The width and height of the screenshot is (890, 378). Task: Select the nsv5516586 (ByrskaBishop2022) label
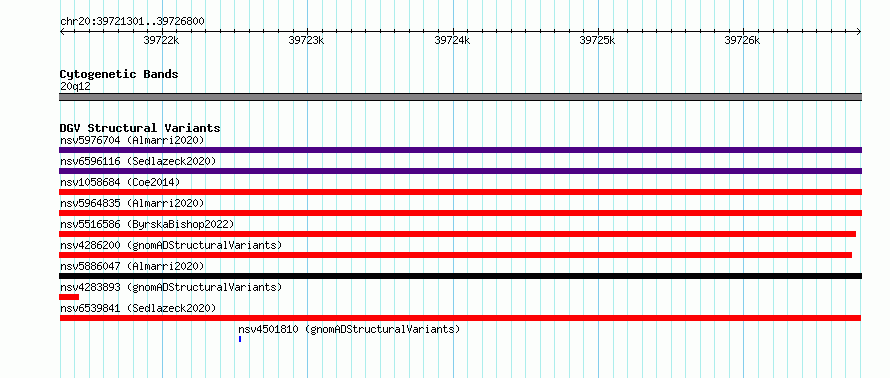(146, 224)
